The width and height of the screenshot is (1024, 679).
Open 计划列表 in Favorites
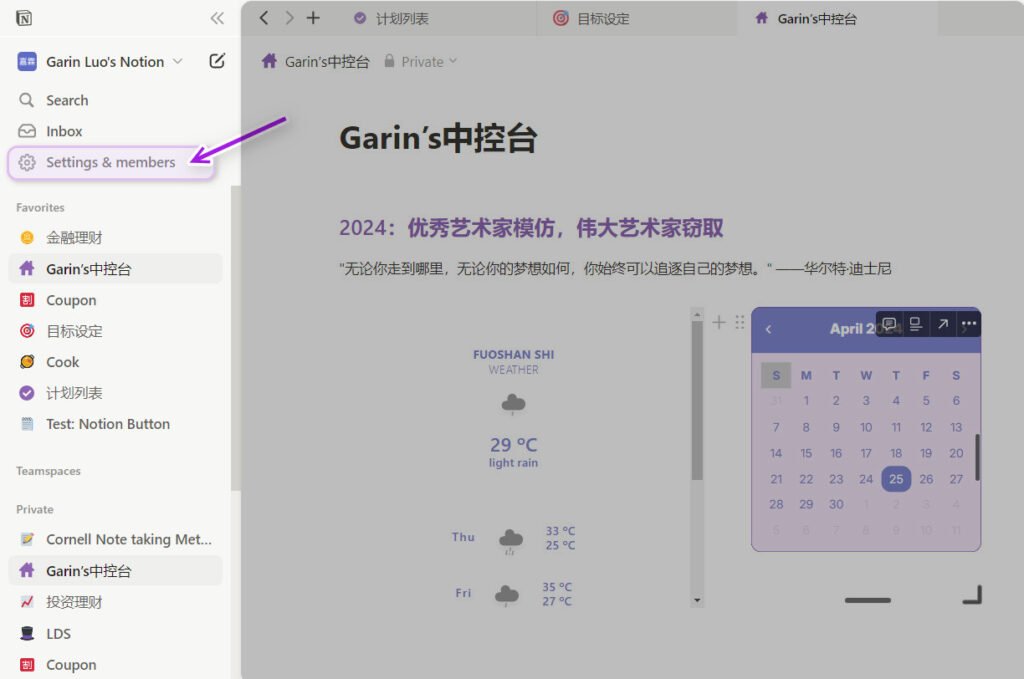[x=116, y=393]
